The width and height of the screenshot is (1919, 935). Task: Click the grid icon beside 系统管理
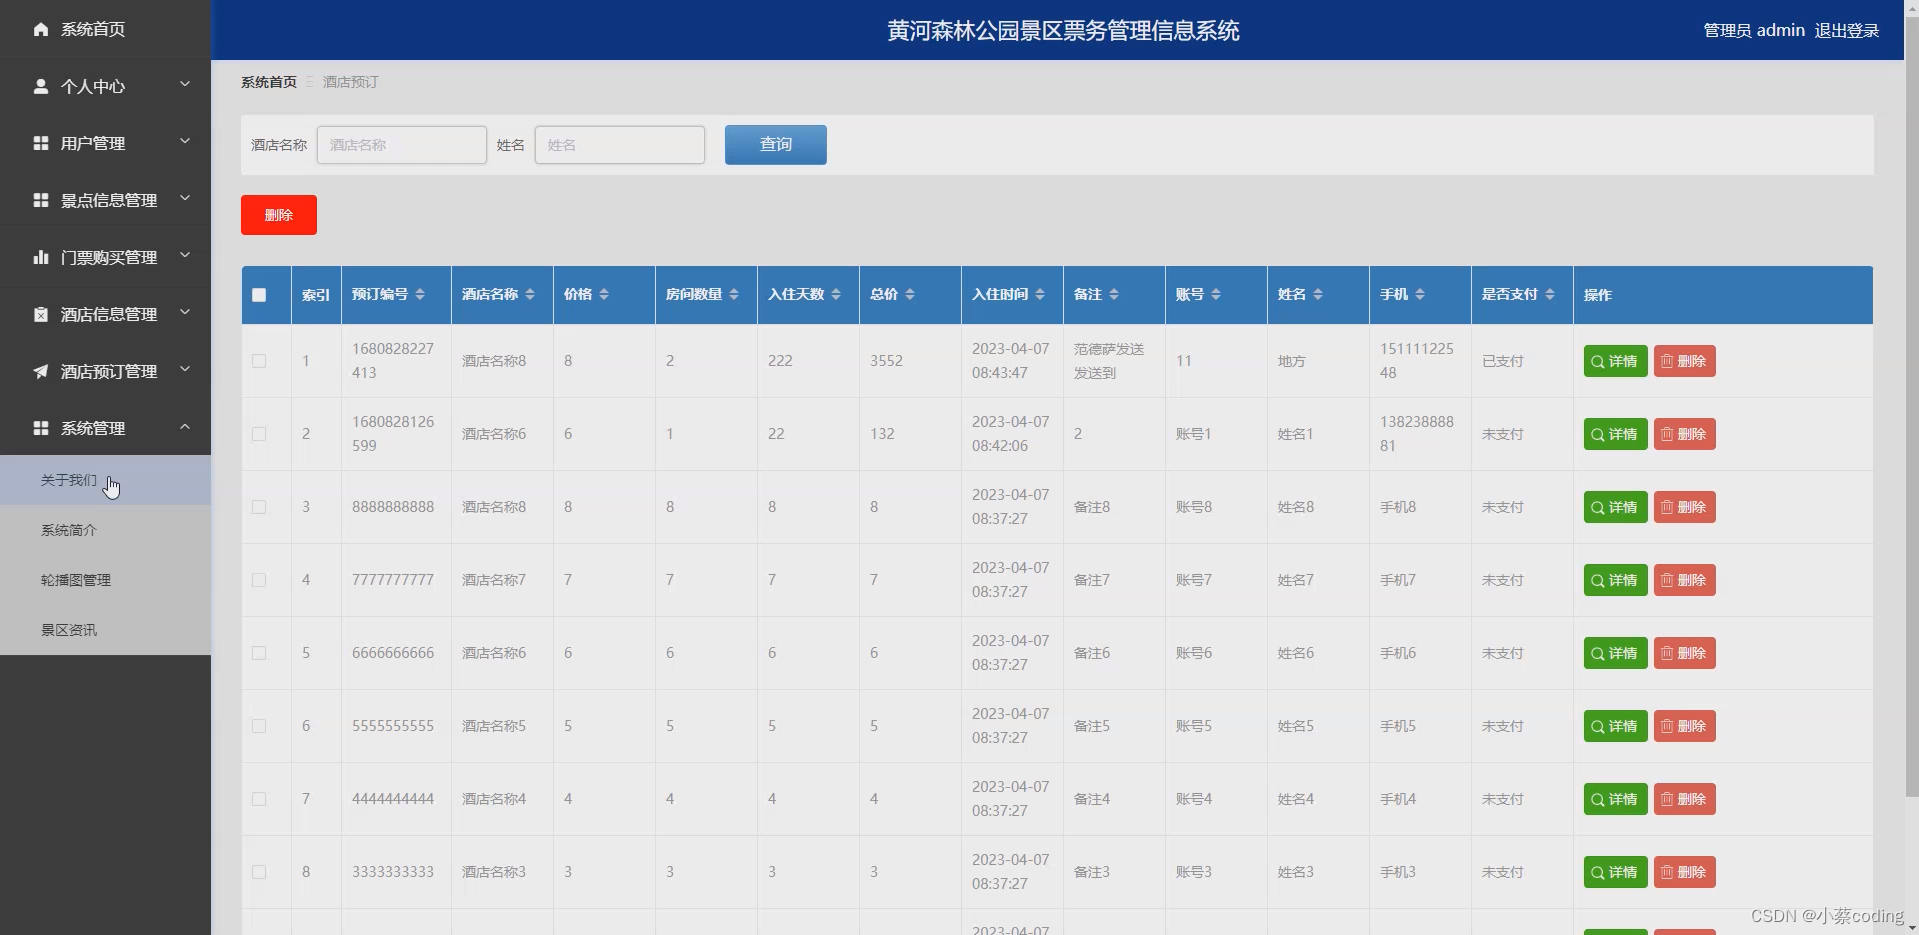click(x=41, y=428)
